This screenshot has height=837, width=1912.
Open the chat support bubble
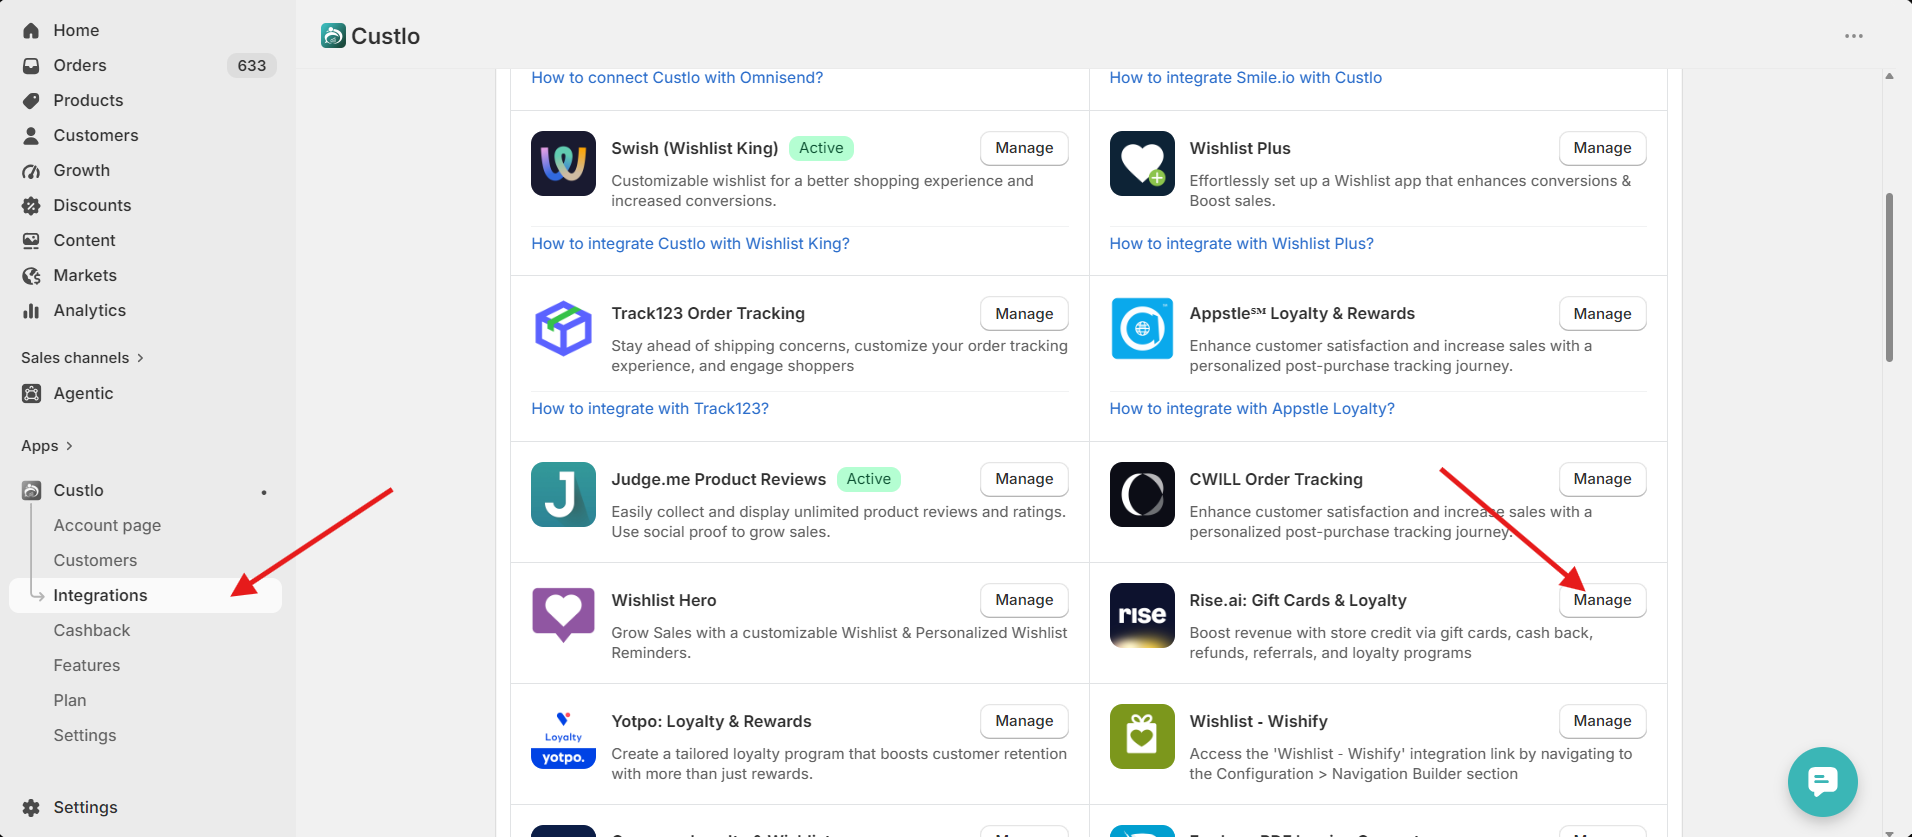[x=1822, y=781]
